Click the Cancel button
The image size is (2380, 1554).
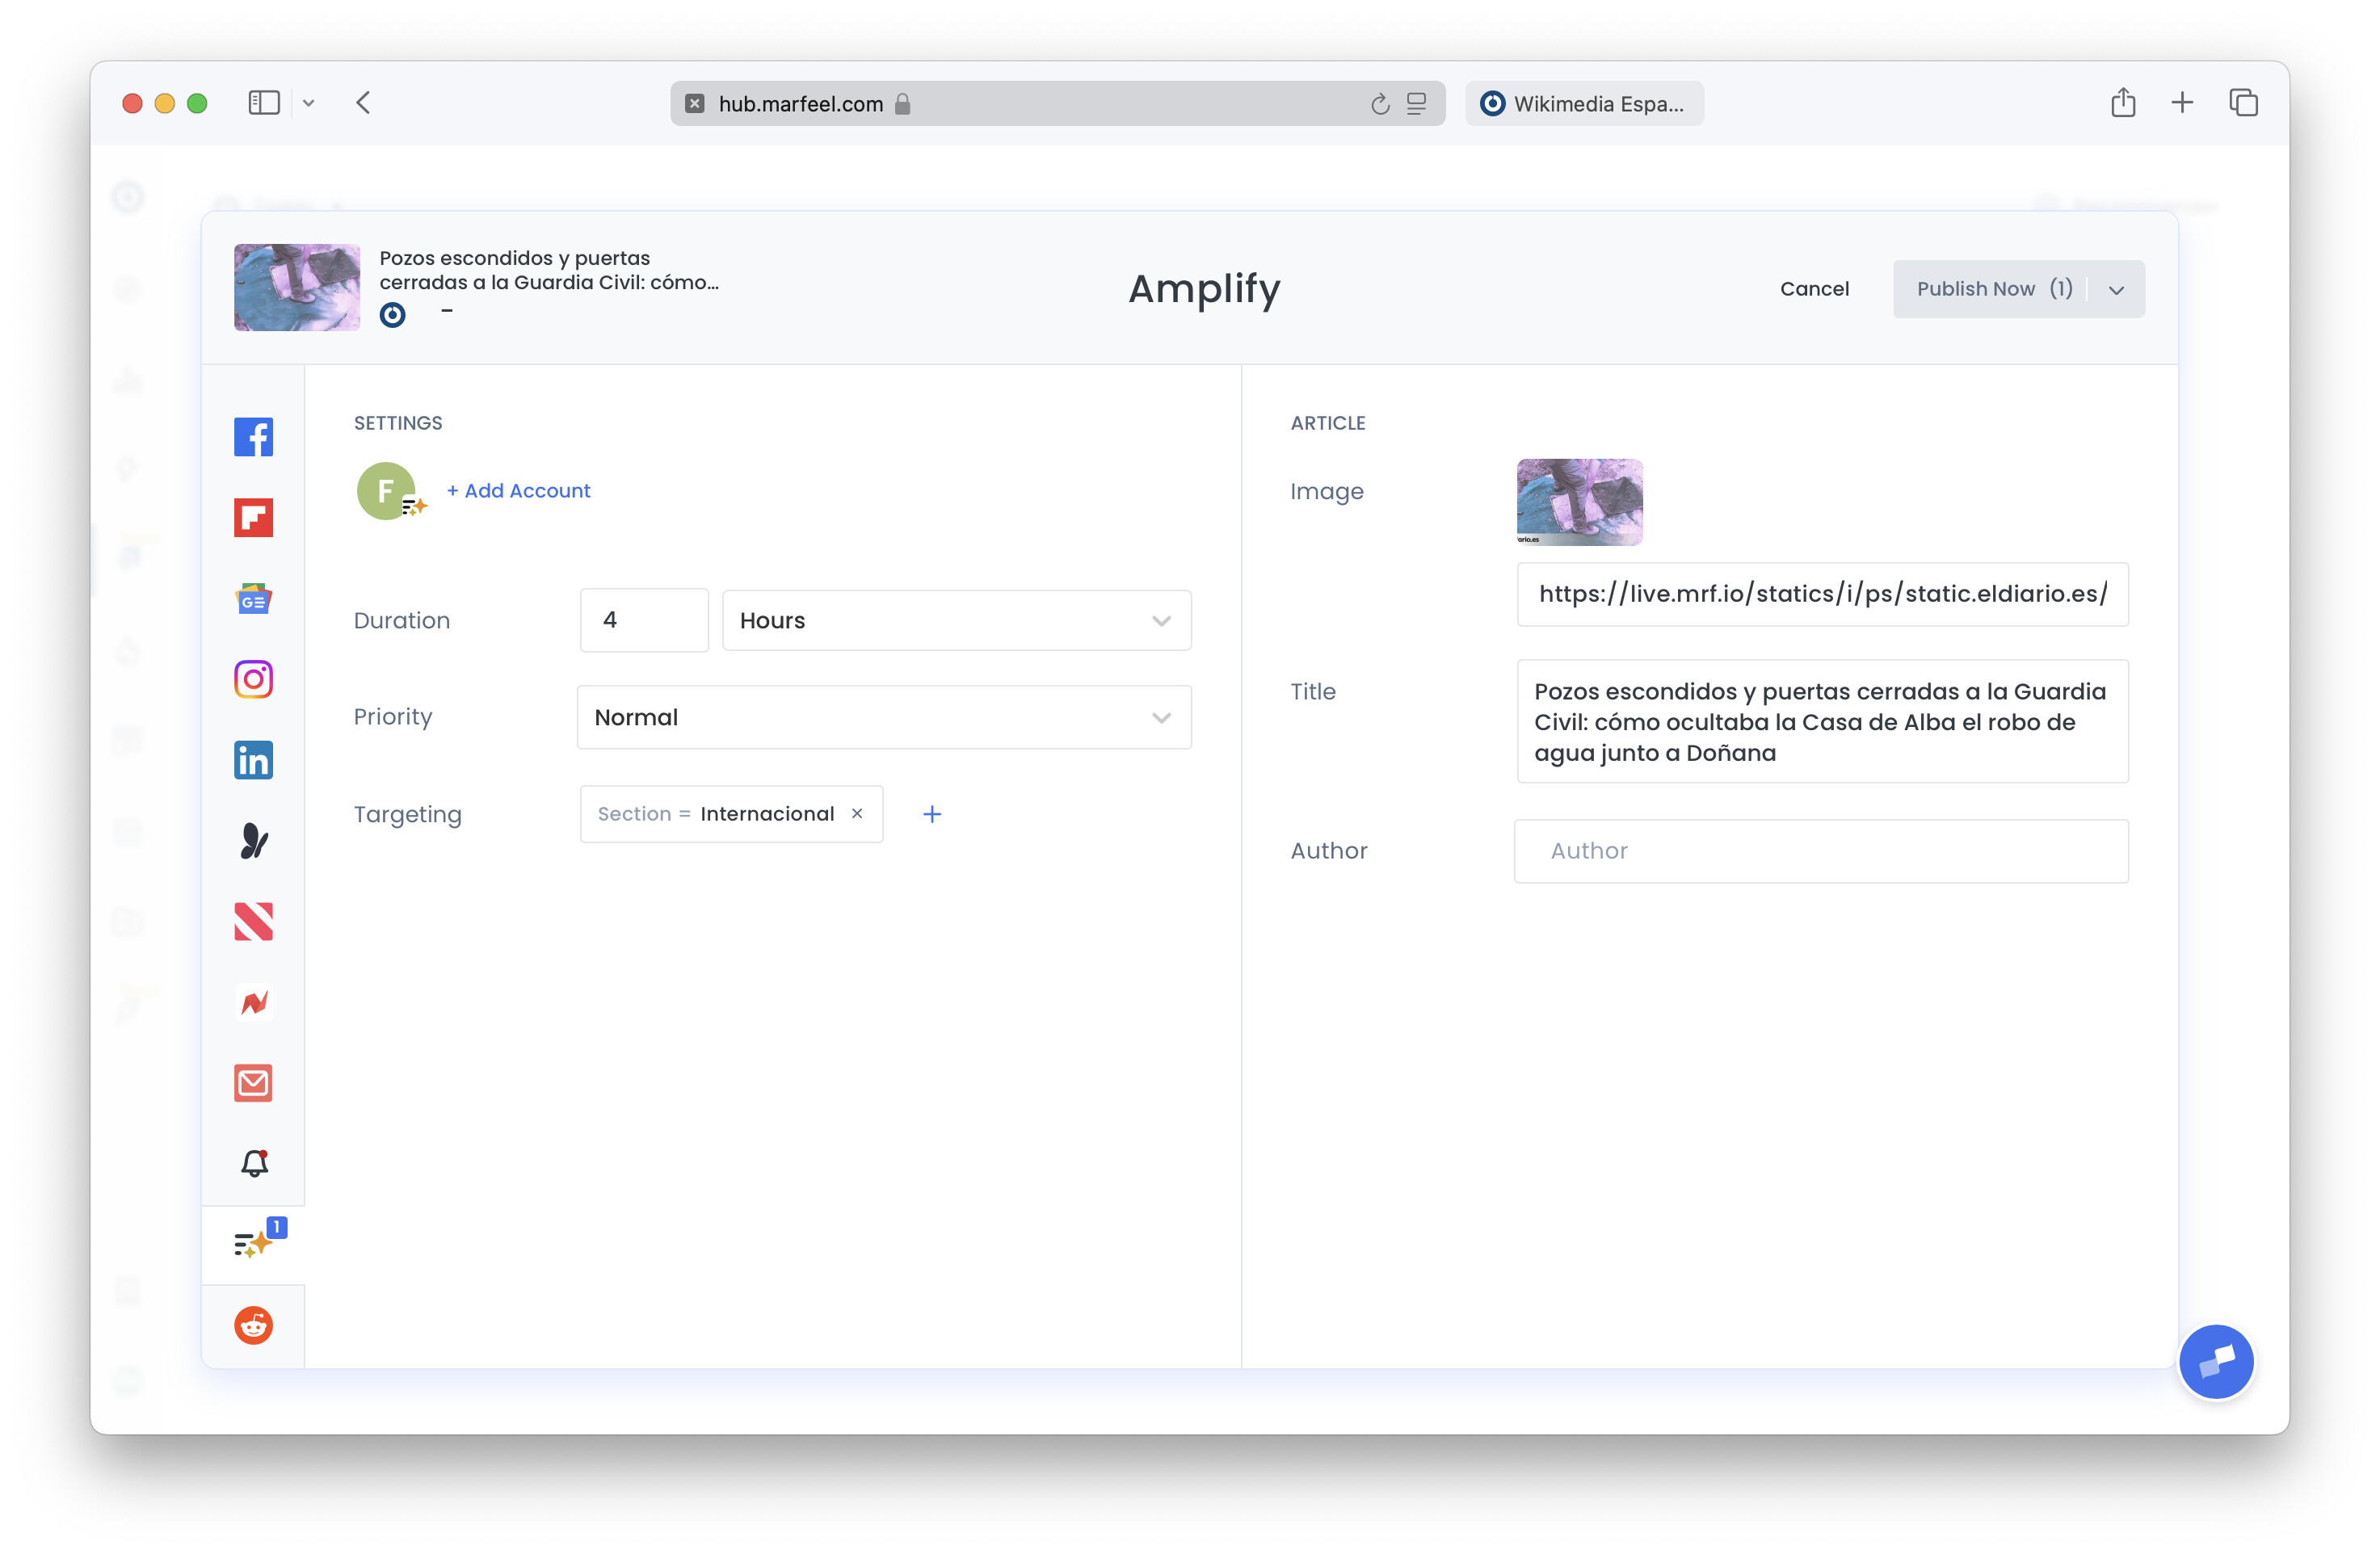pyautogui.click(x=1814, y=289)
